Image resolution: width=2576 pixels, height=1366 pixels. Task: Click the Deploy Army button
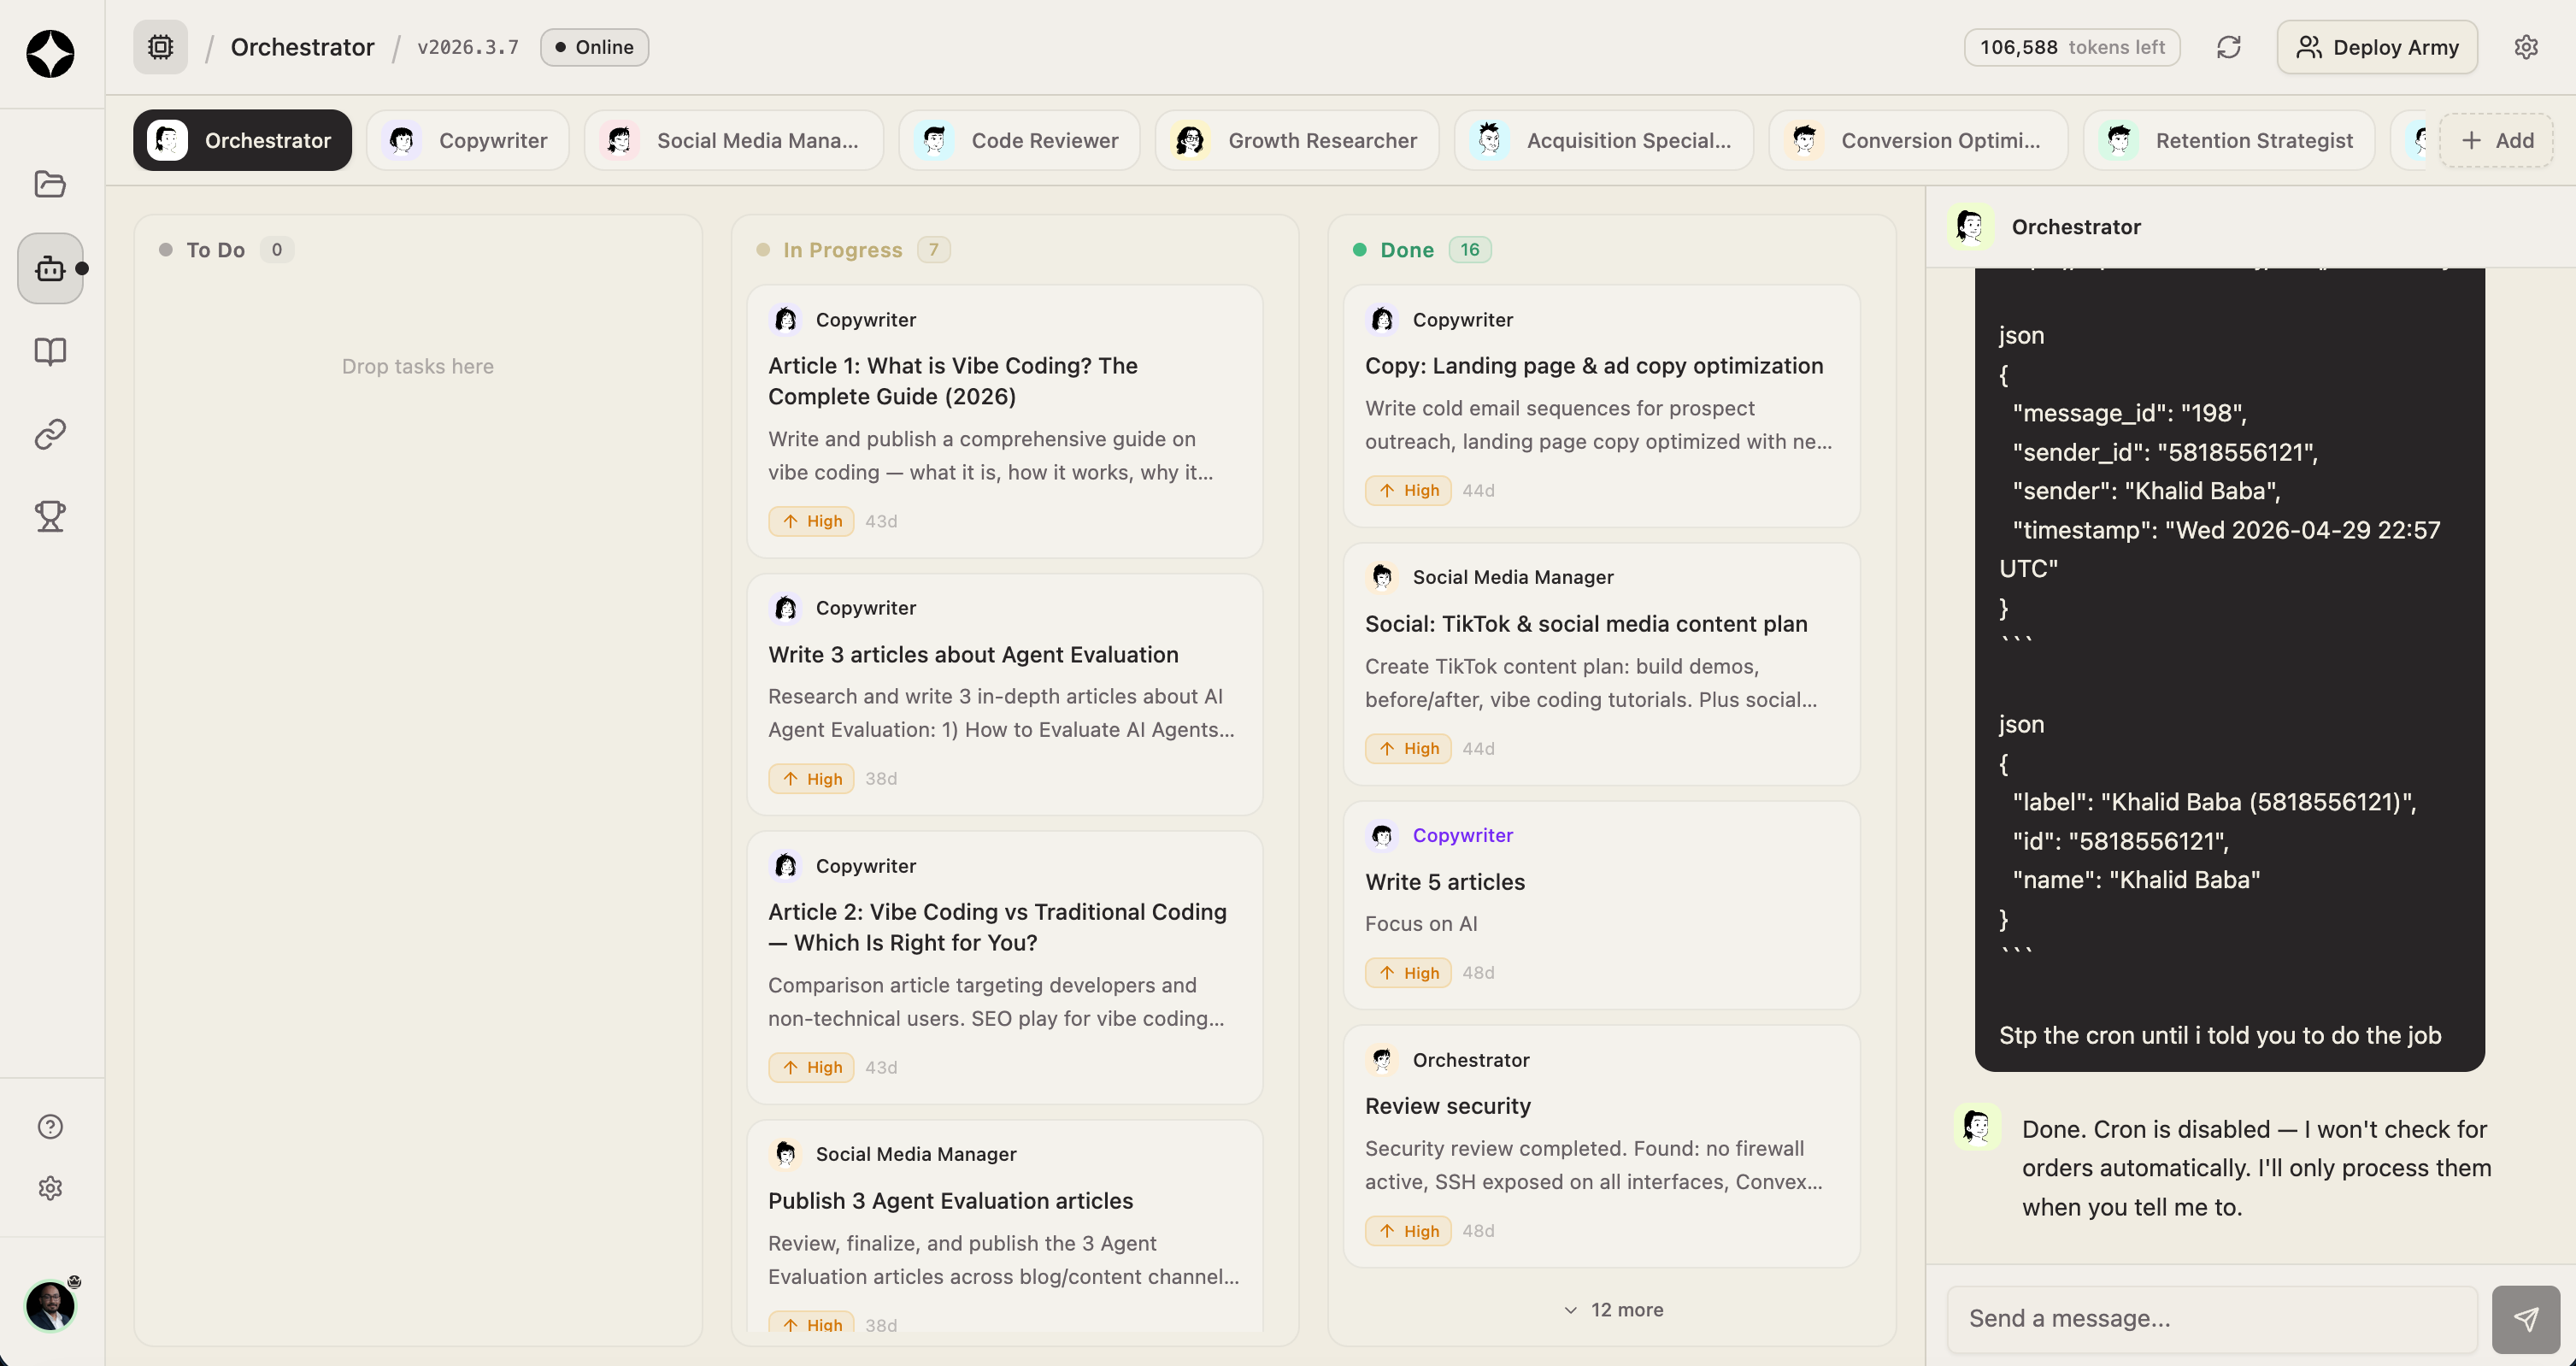2377,47
